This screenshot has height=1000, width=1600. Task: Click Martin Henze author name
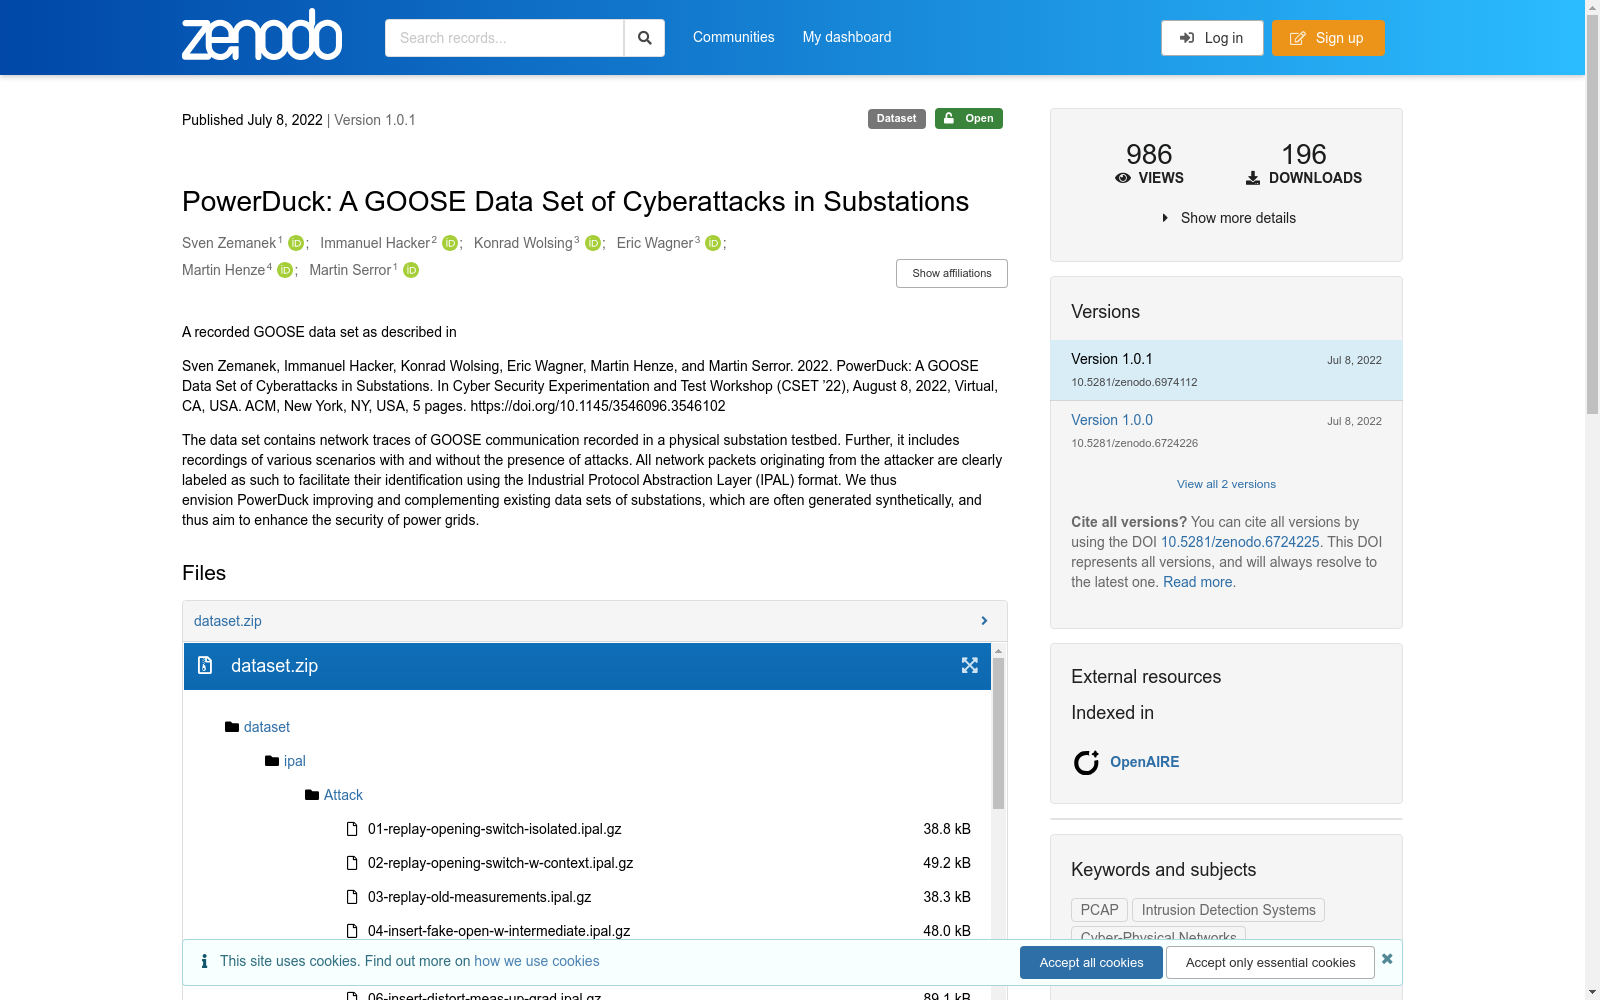[224, 270]
